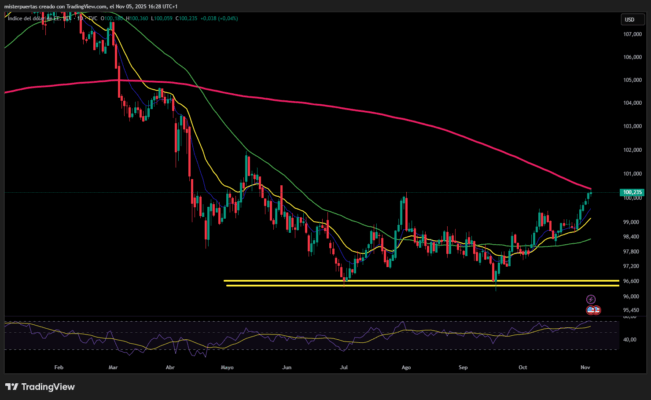Click the purple lightning event icon
The height and width of the screenshot is (400, 651).
[x=590, y=298]
